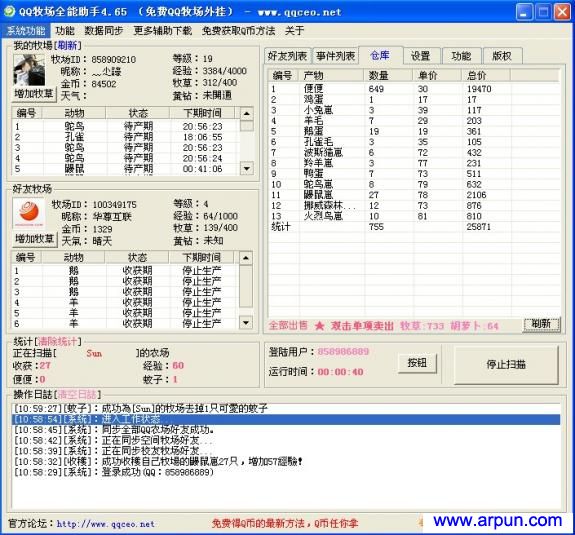Open the 功能 menu in menu bar
This screenshot has height=535, width=575.
click(x=65, y=31)
